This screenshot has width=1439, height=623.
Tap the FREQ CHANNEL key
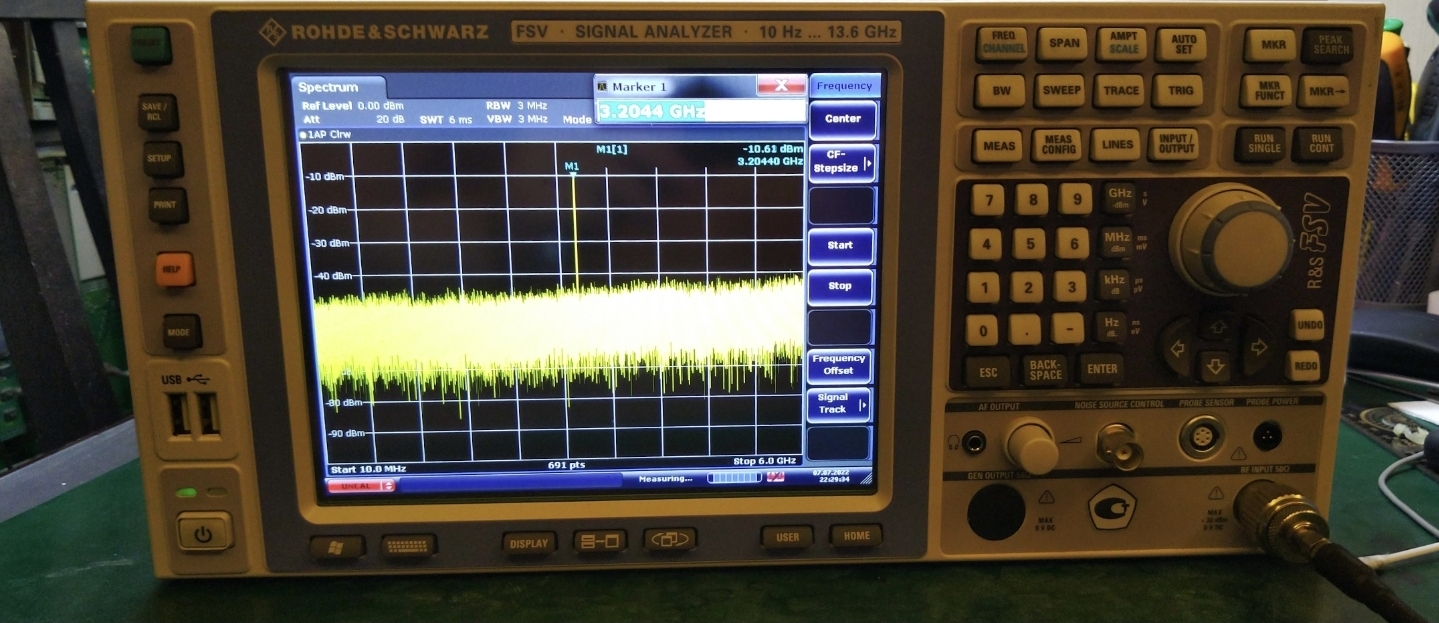pos(1002,44)
